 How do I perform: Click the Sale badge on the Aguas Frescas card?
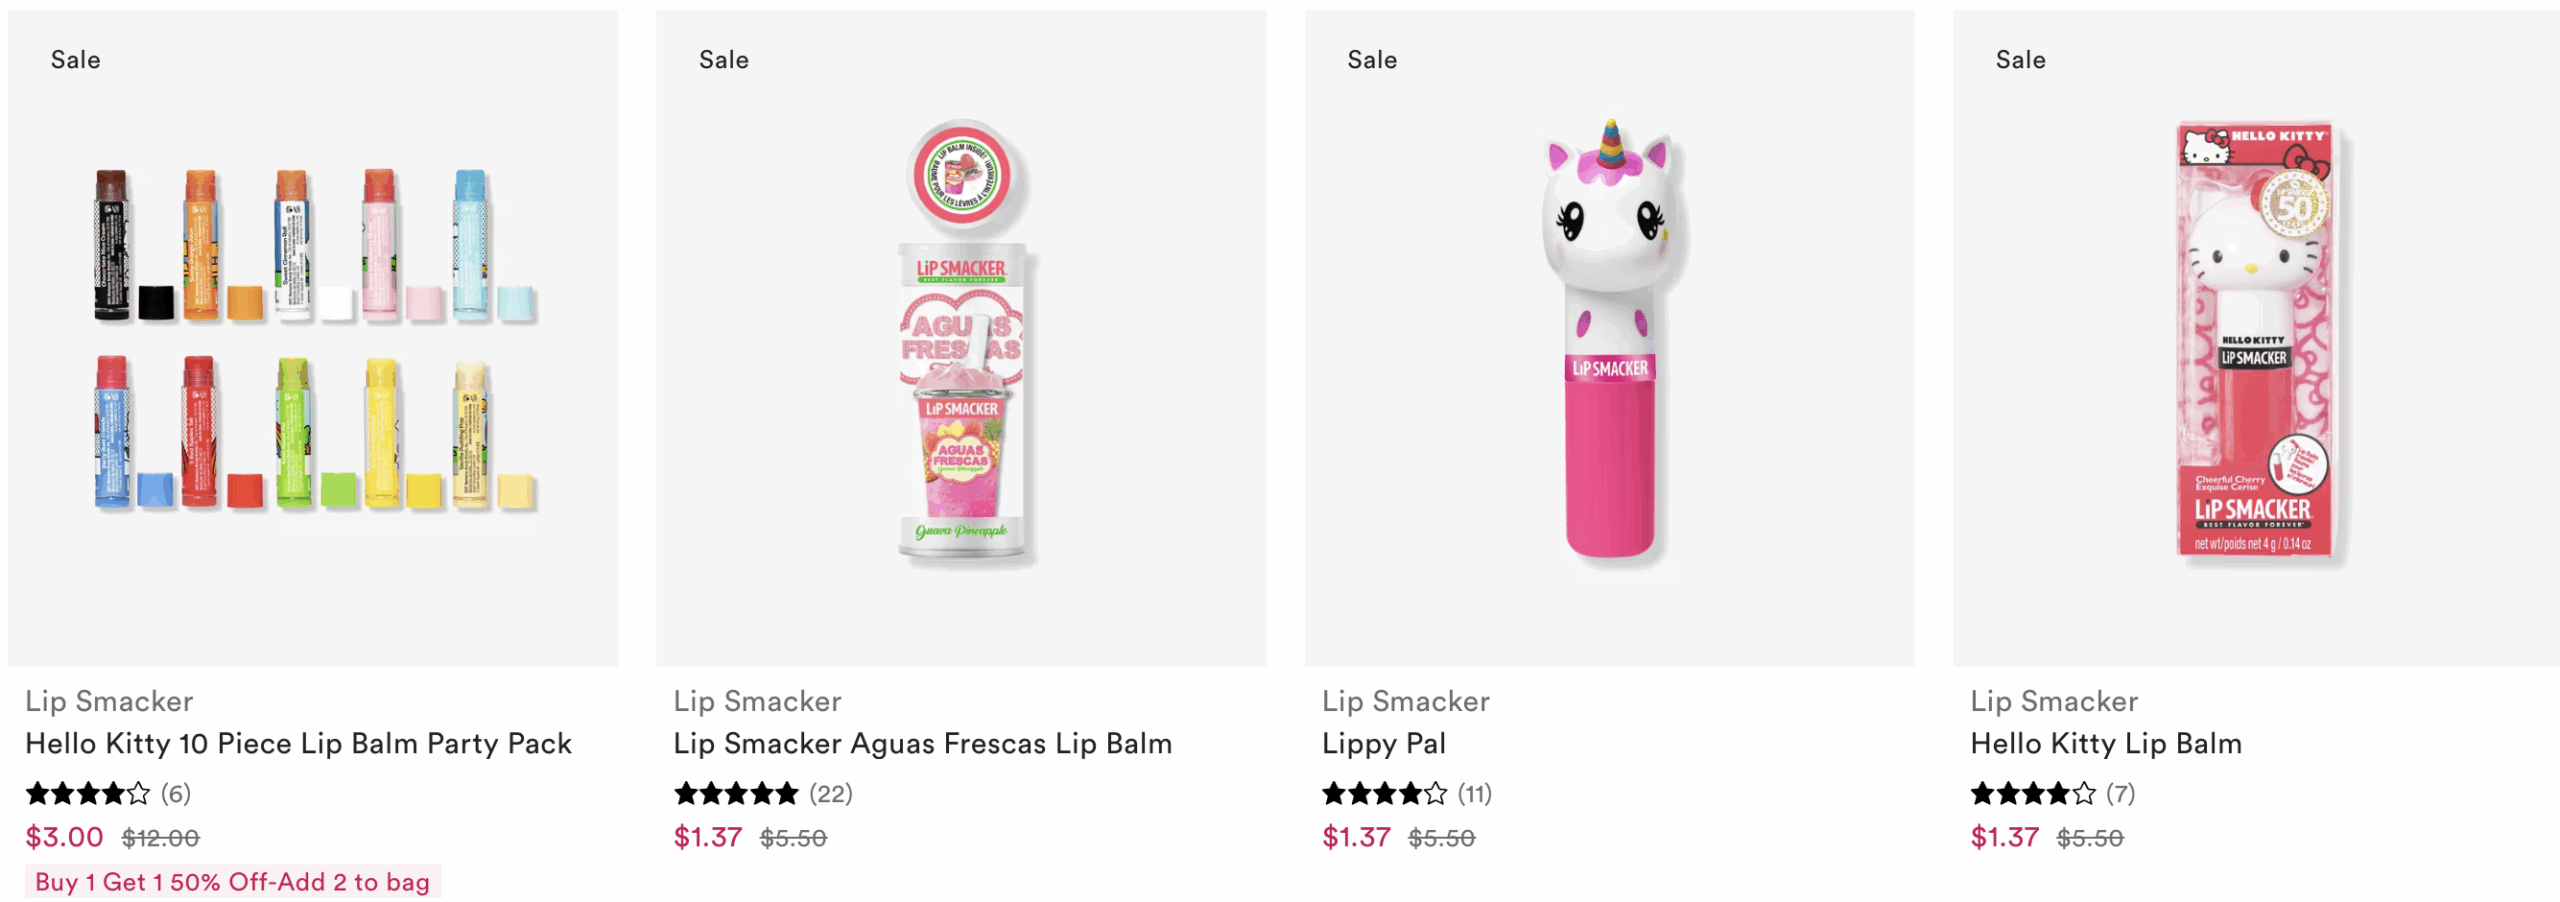pos(724,60)
